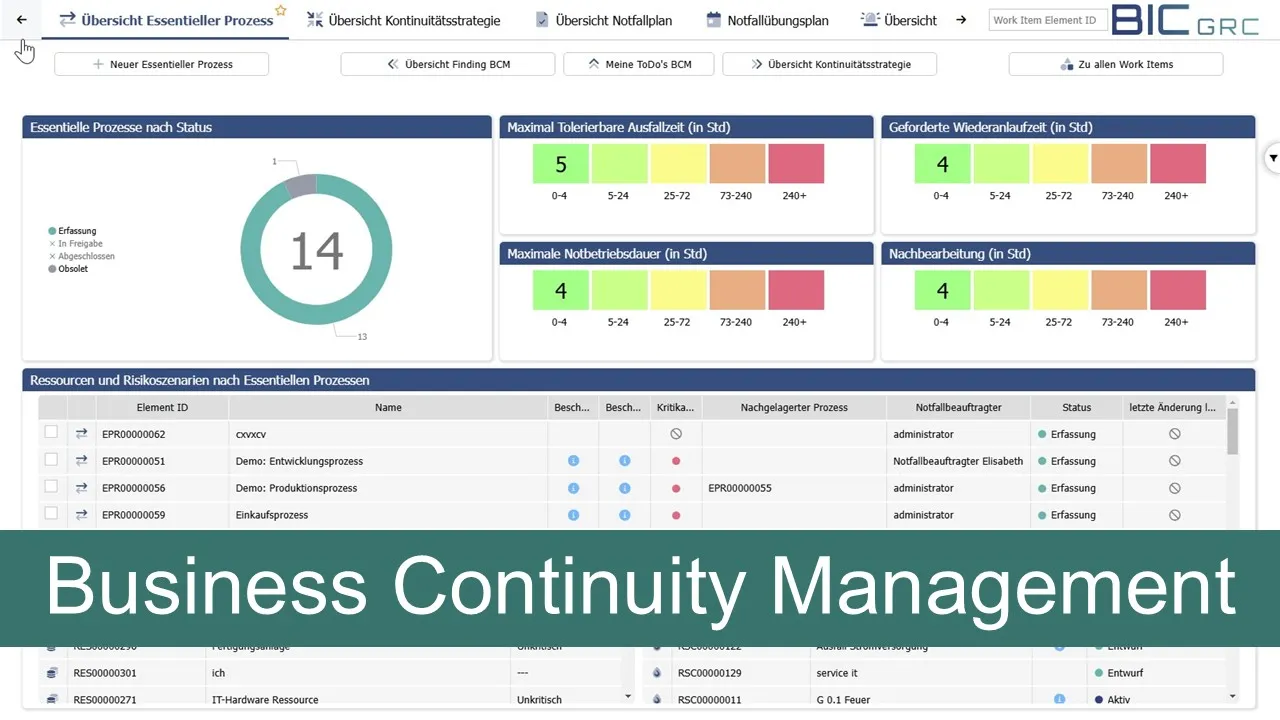This screenshot has height=720, width=1280.
Task: Click the resource icon for RES00000301
Action: pyautogui.click(x=52, y=672)
